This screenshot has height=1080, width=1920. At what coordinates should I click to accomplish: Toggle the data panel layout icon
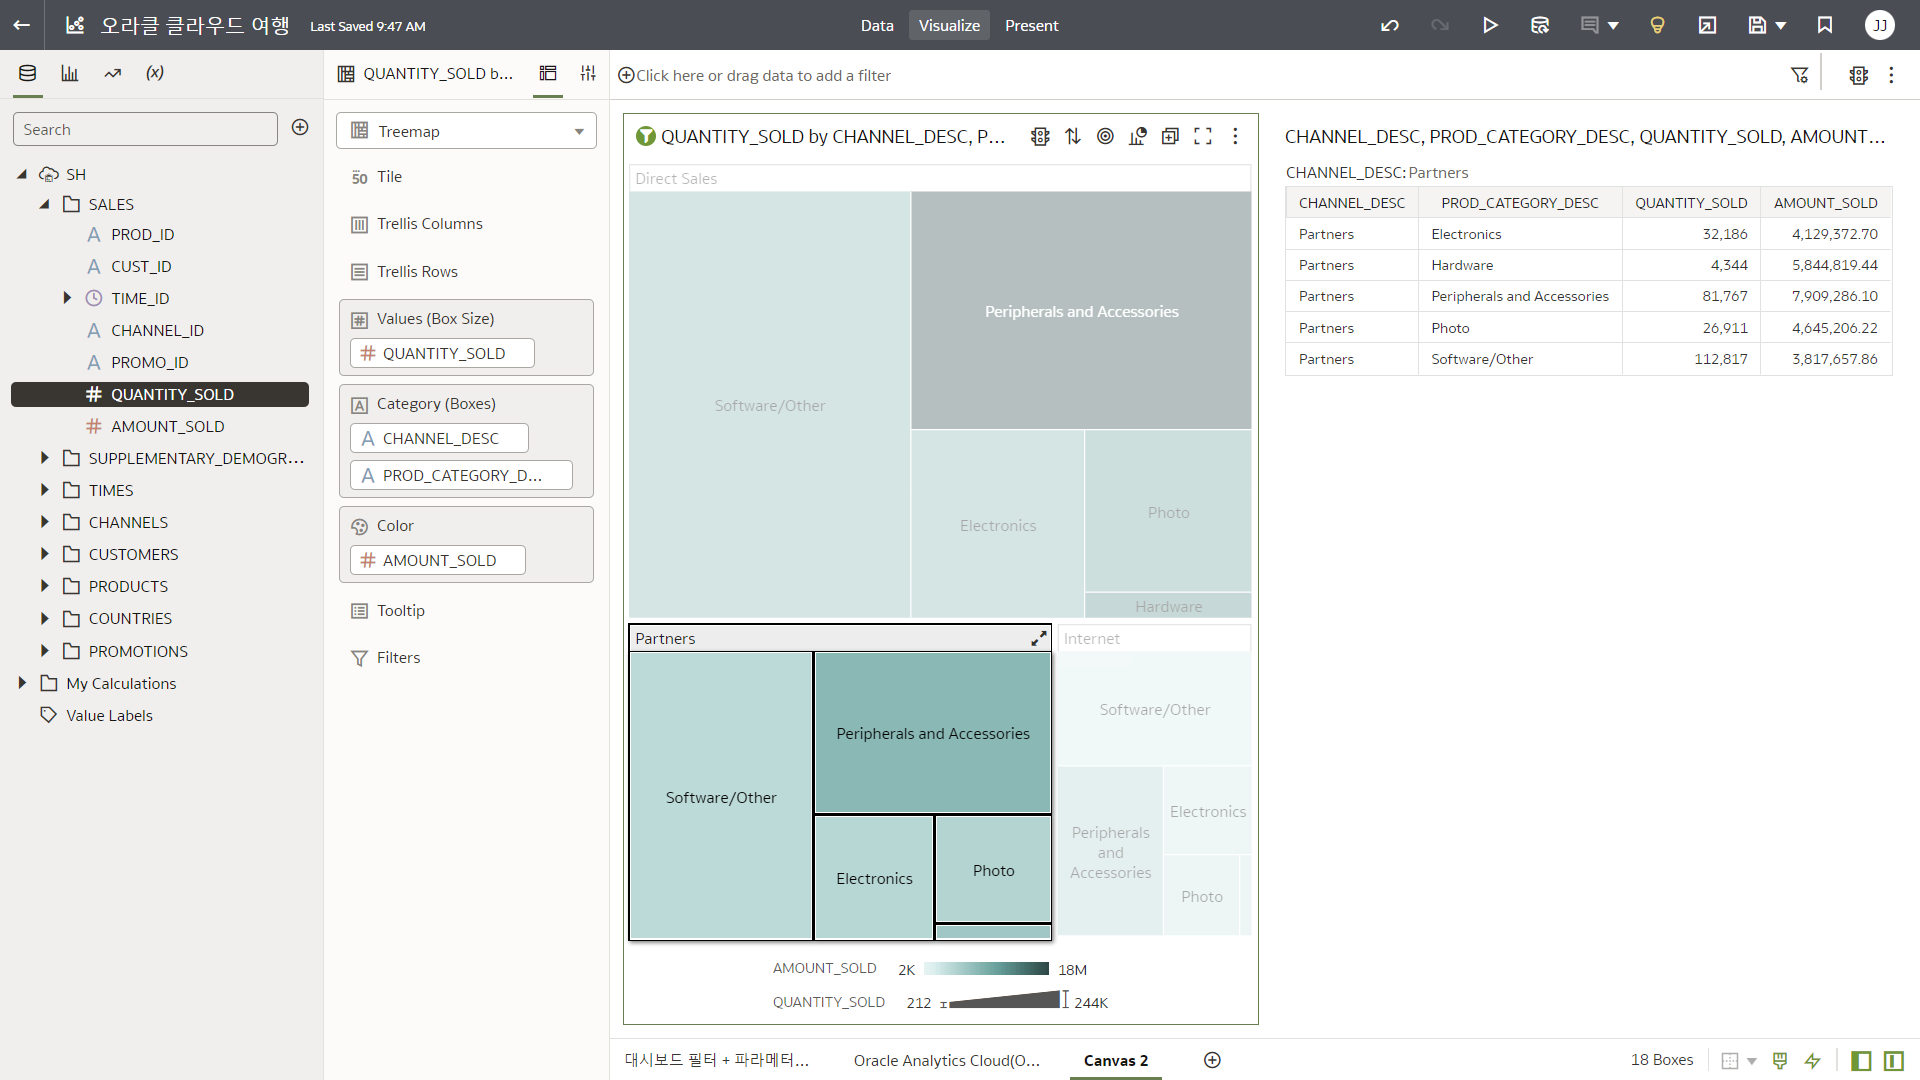coord(1861,1060)
